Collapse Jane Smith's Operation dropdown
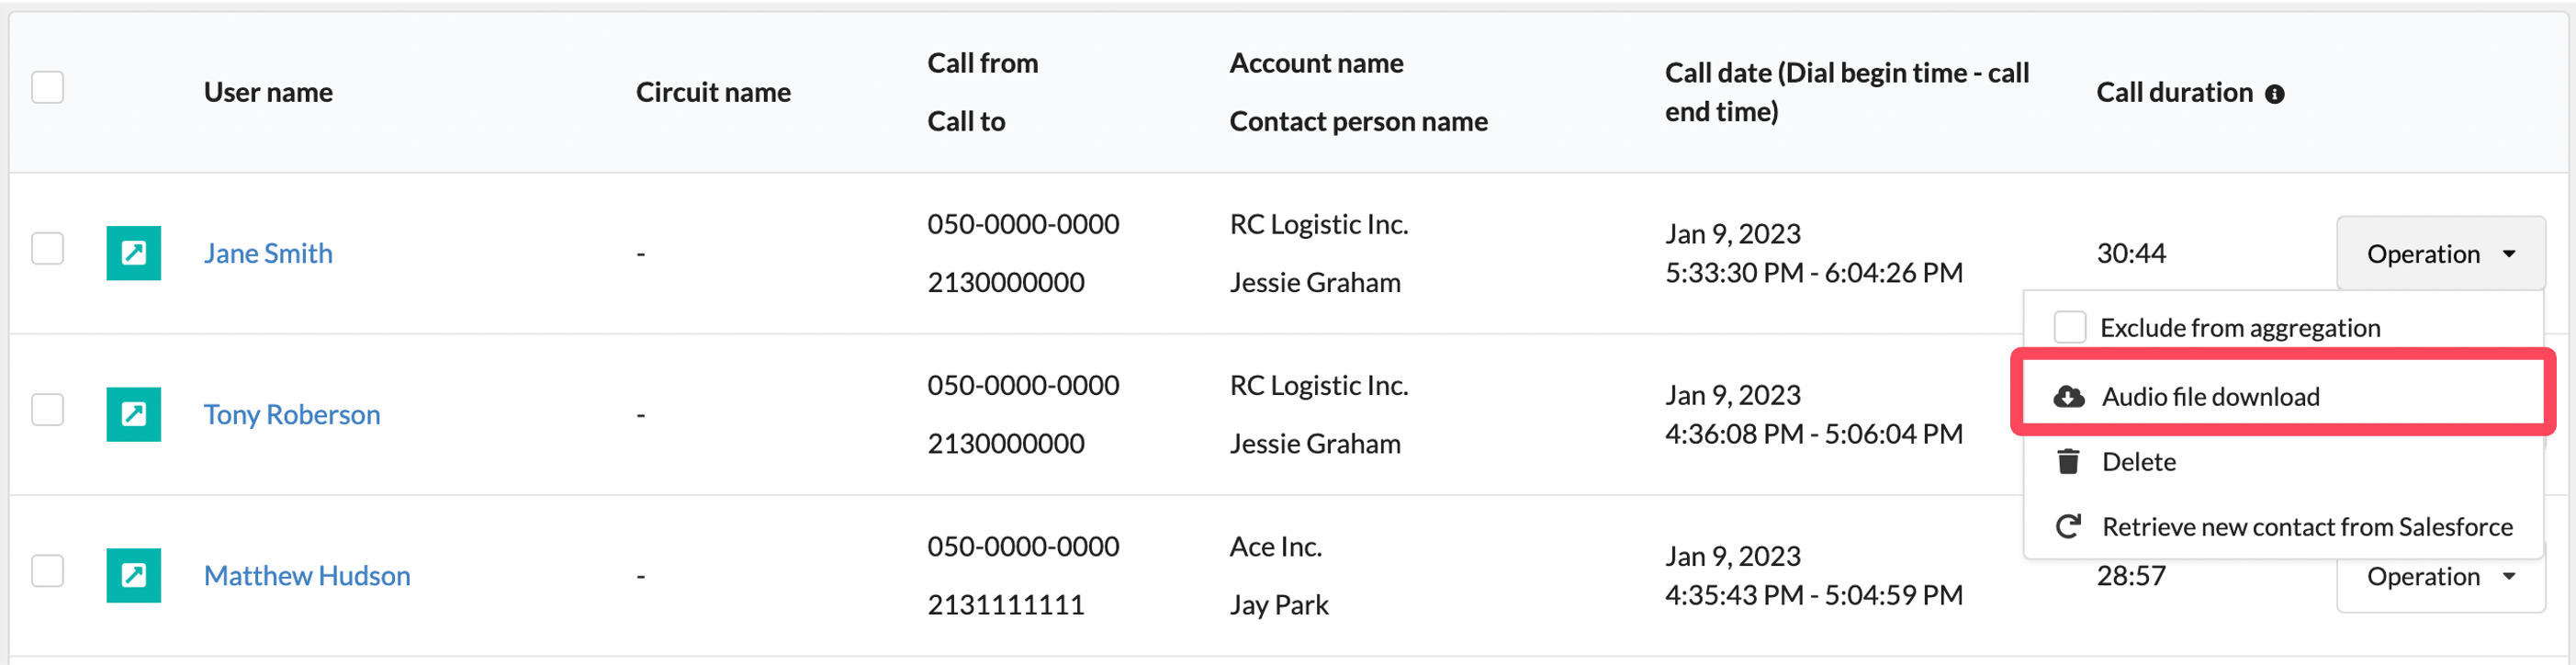 (2440, 254)
